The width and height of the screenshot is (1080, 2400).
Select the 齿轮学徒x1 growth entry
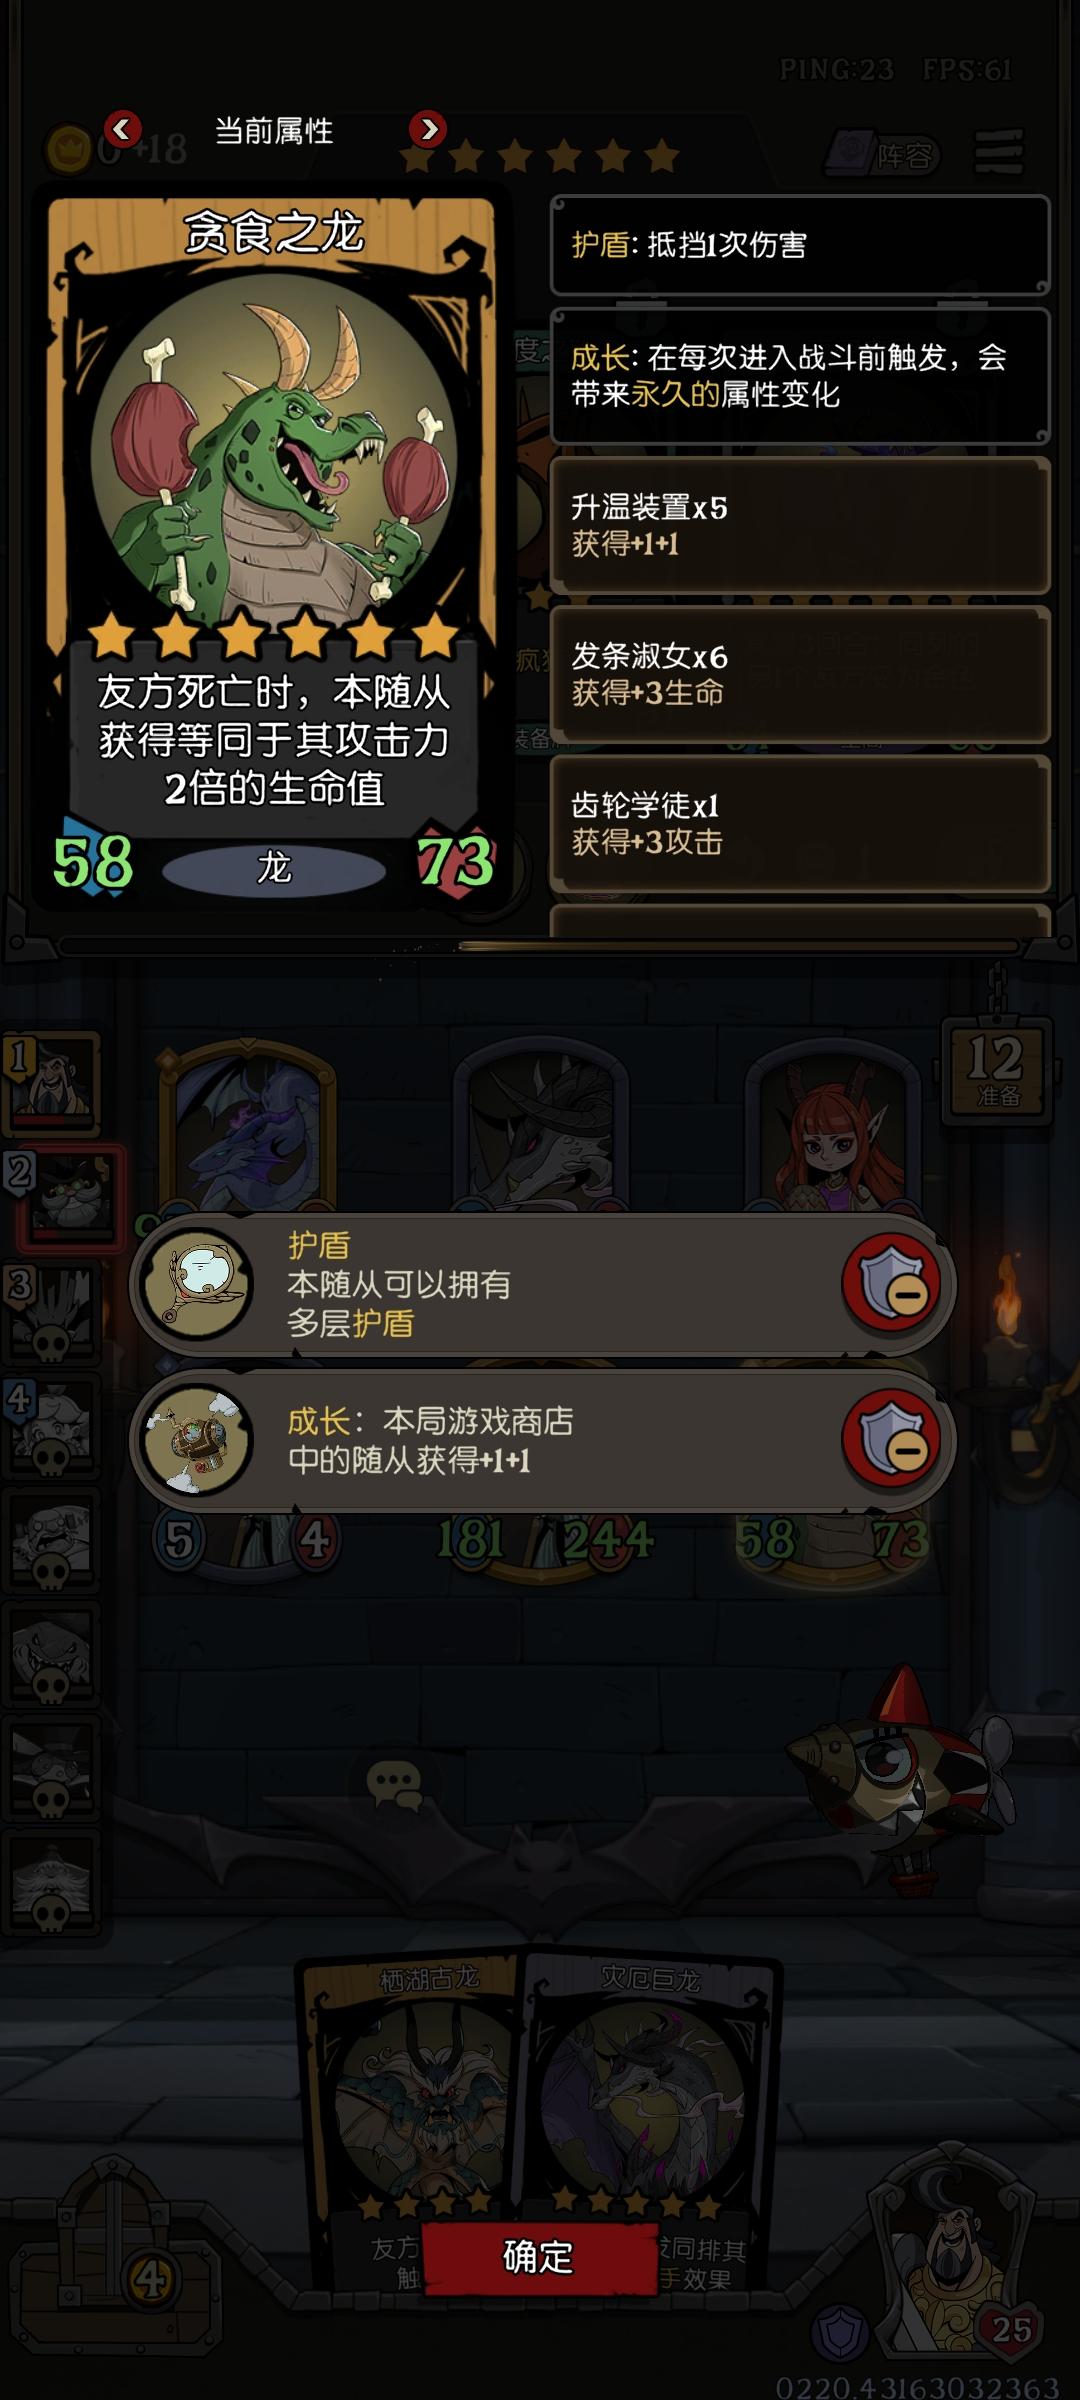(x=800, y=823)
